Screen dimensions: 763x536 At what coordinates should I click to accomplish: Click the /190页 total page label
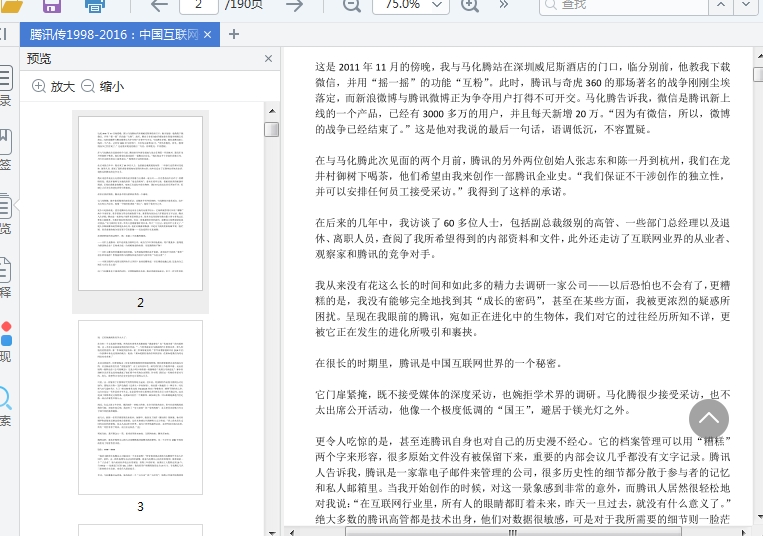coord(244,5)
